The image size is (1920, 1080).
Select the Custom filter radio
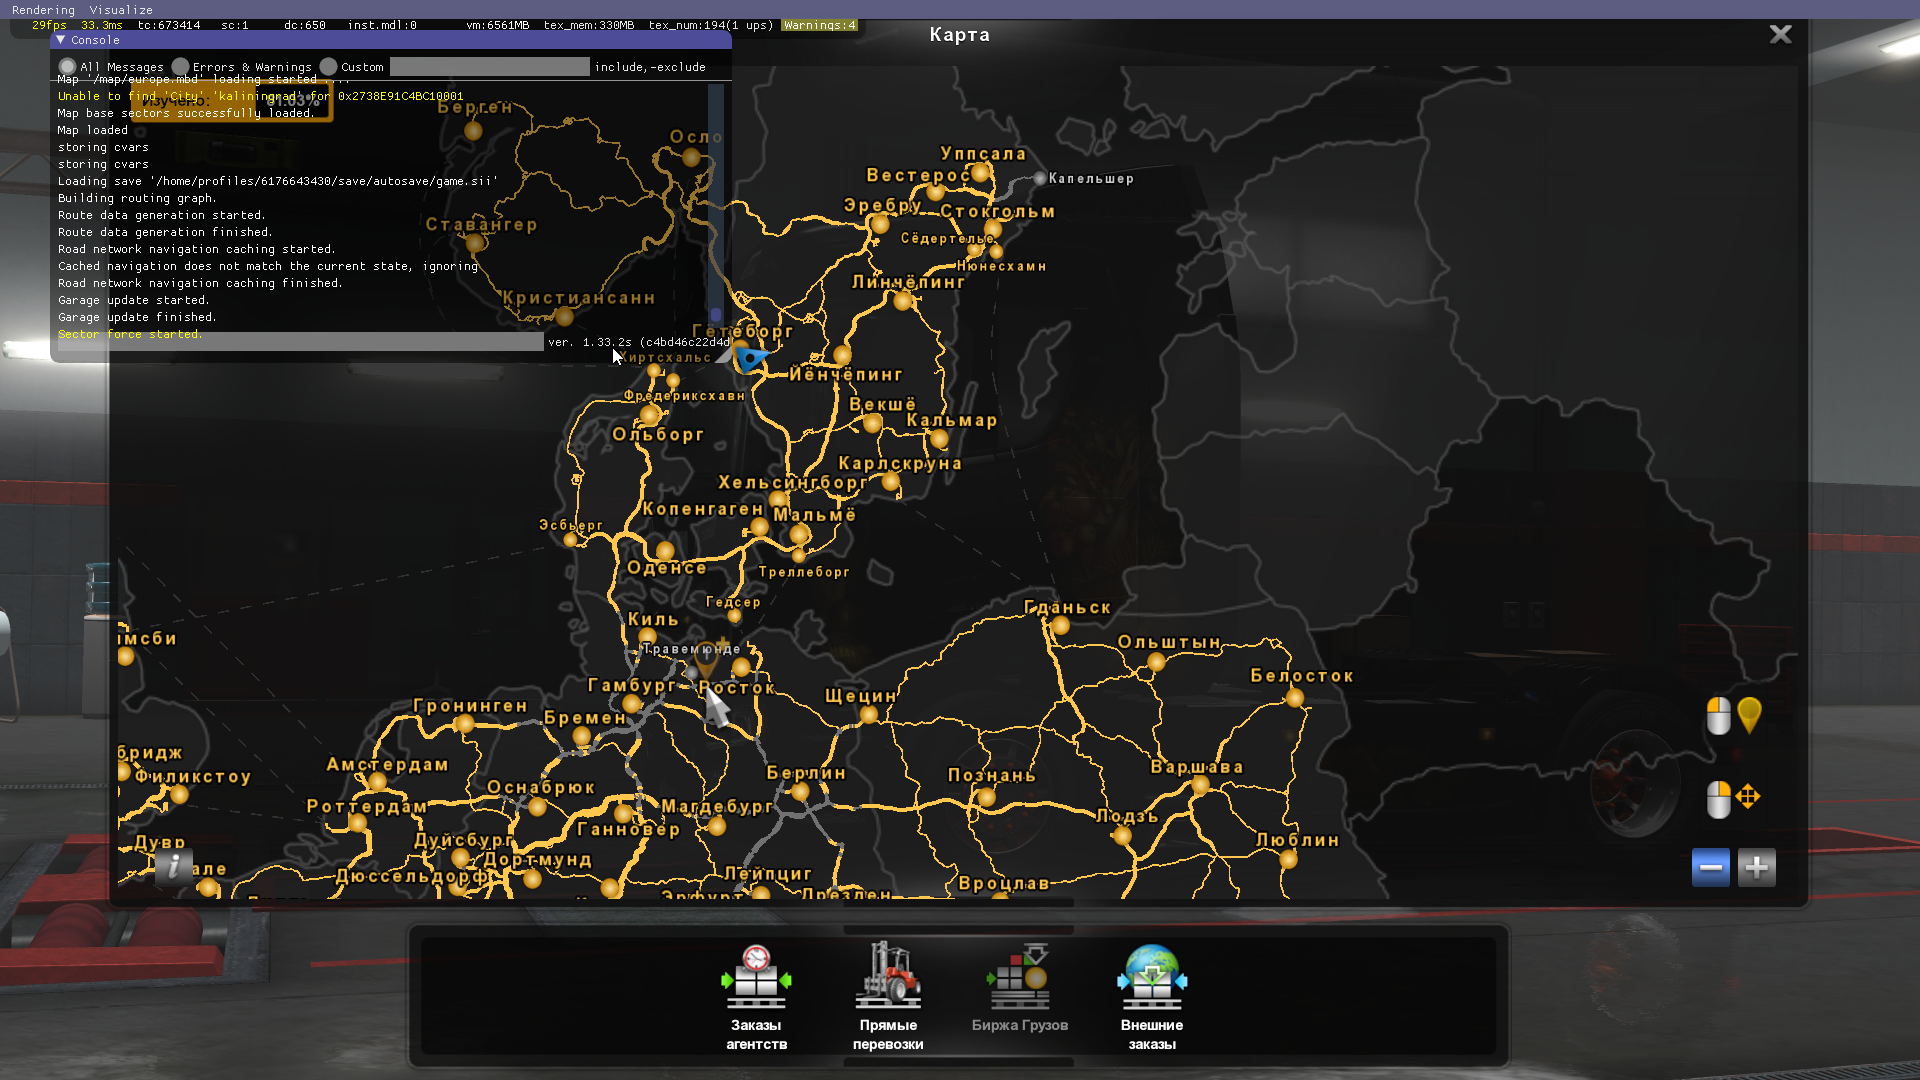pyautogui.click(x=328, y=67)
